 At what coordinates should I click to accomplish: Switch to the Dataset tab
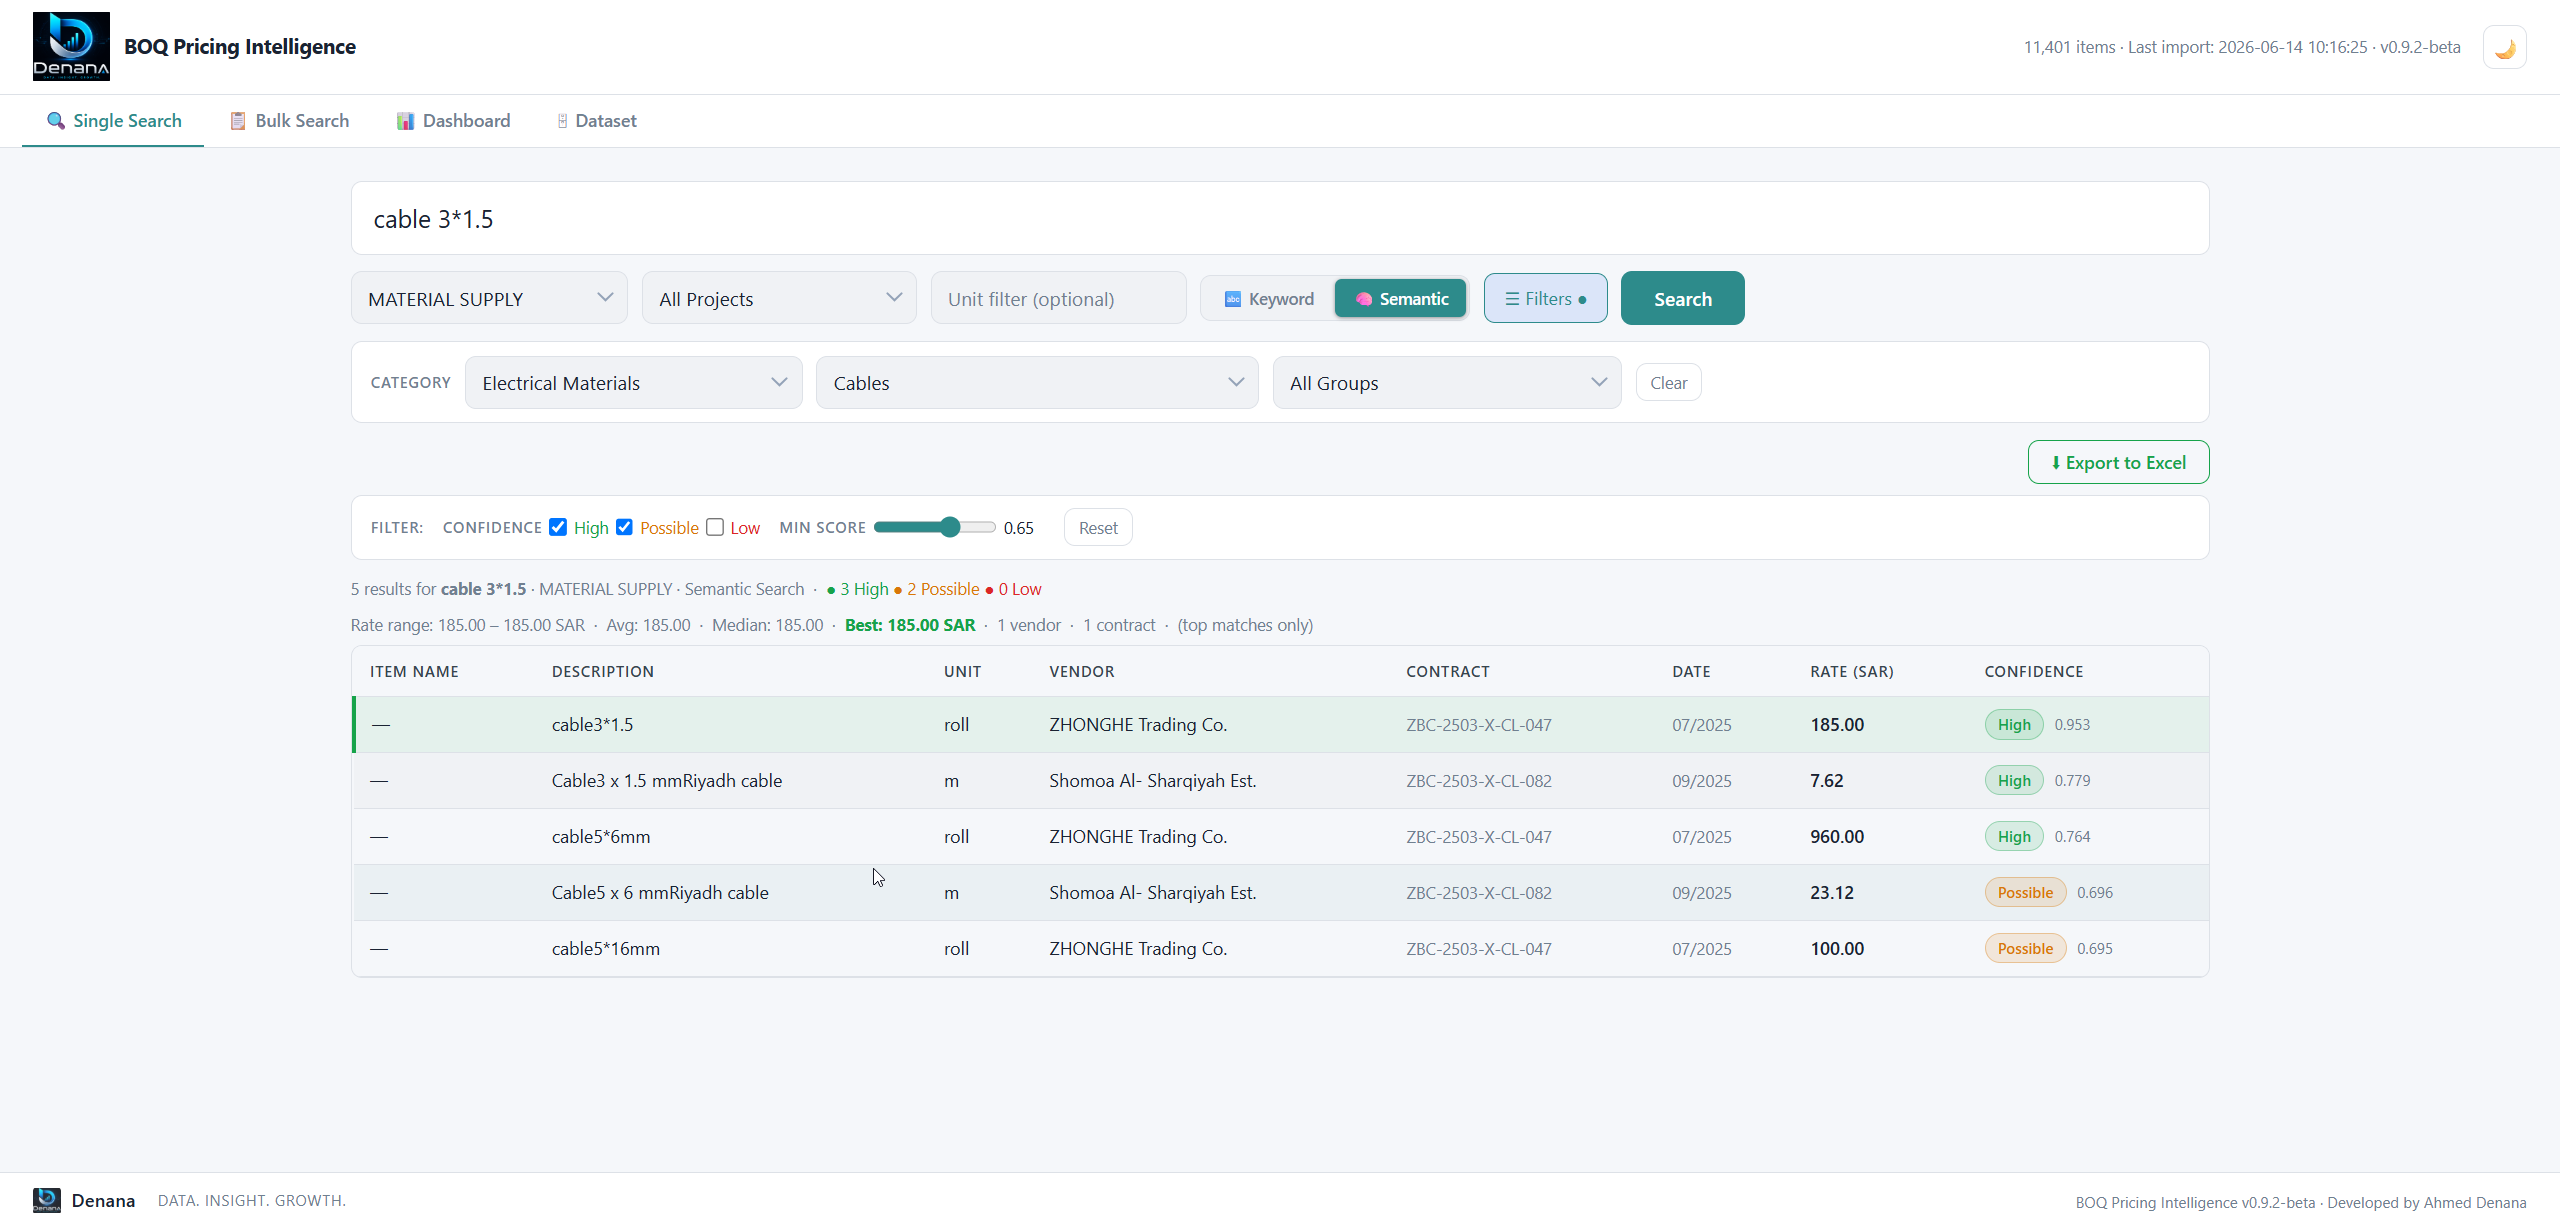click(597, 121)
